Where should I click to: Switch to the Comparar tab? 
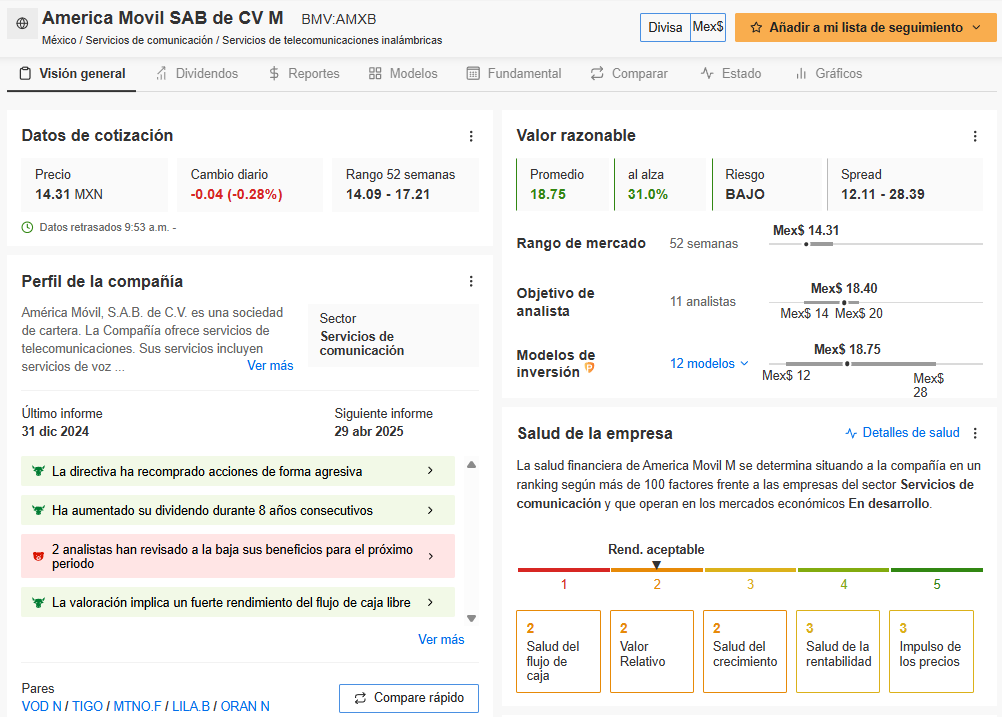pos(629,73)
